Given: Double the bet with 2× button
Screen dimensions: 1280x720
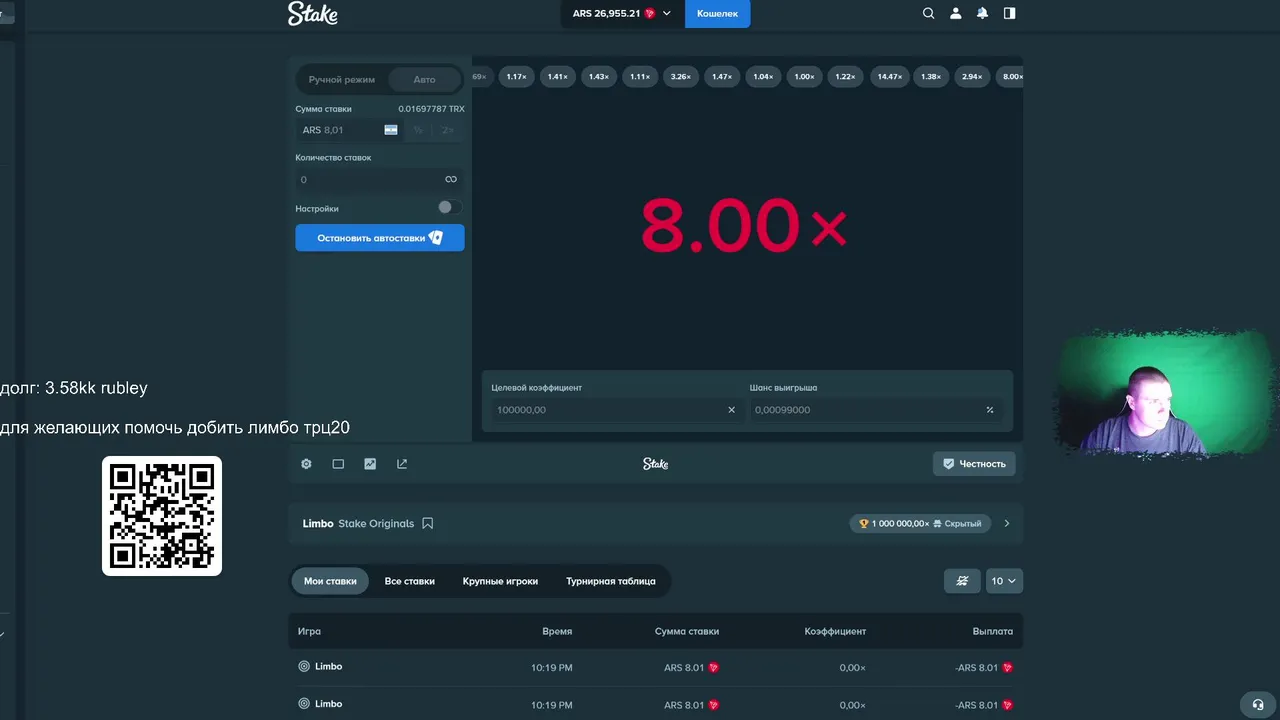Looking at the screenshot, I should 447,130.
